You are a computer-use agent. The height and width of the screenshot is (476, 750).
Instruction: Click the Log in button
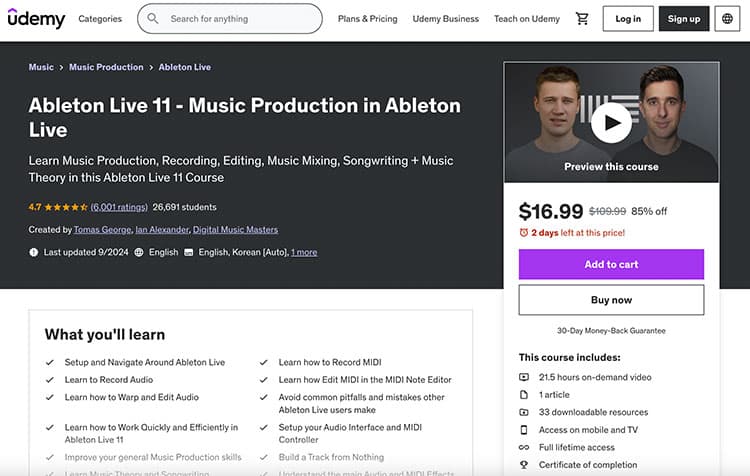click(x=628, y=19)
